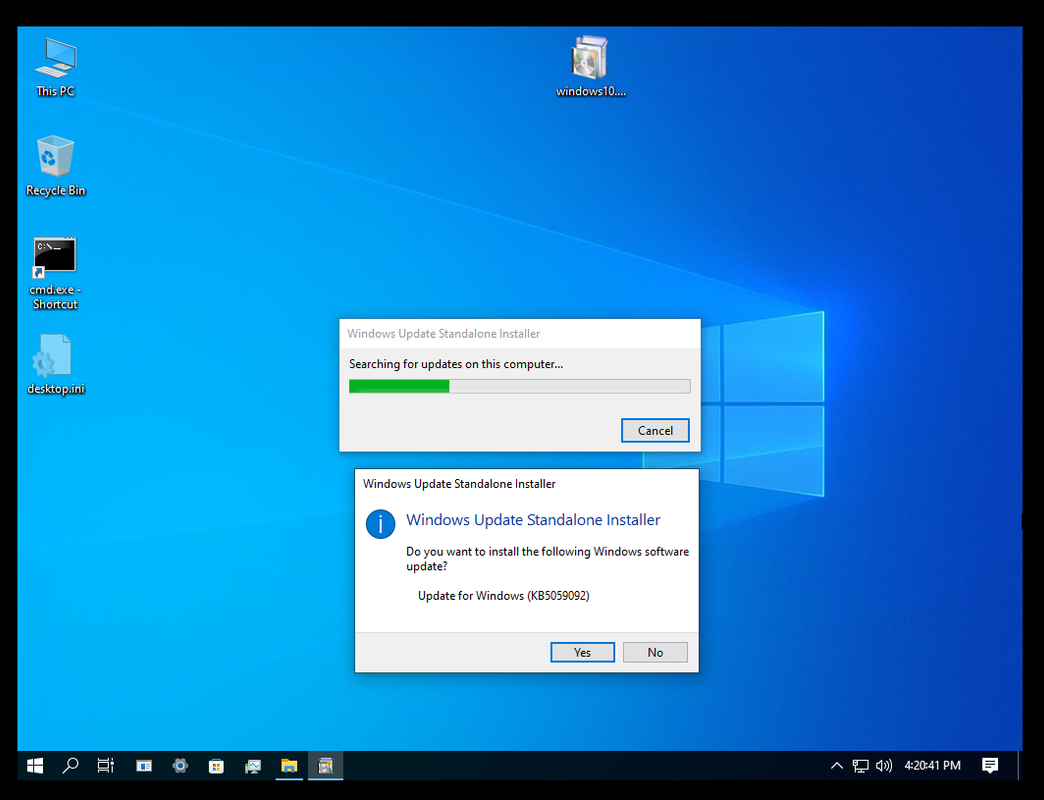
Task: Click the taskbar clock showing 4:20:41 PM
Action: [x=932, y=765]
